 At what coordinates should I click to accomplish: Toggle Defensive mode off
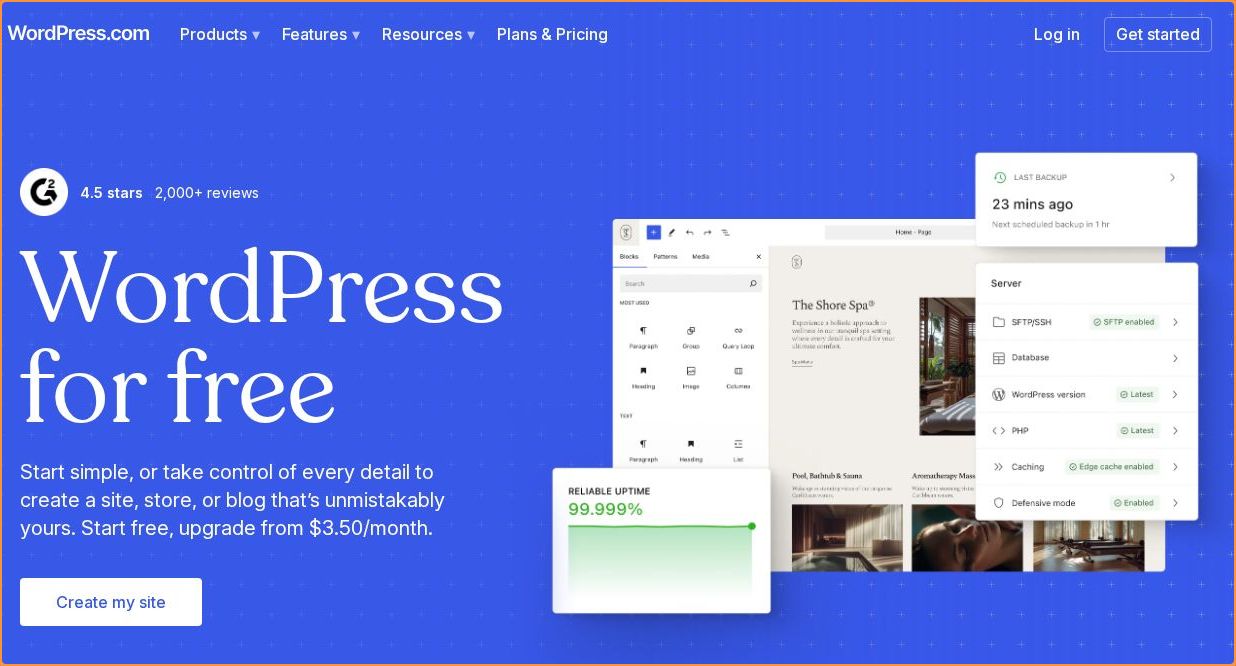click(x=1134, y=502)
